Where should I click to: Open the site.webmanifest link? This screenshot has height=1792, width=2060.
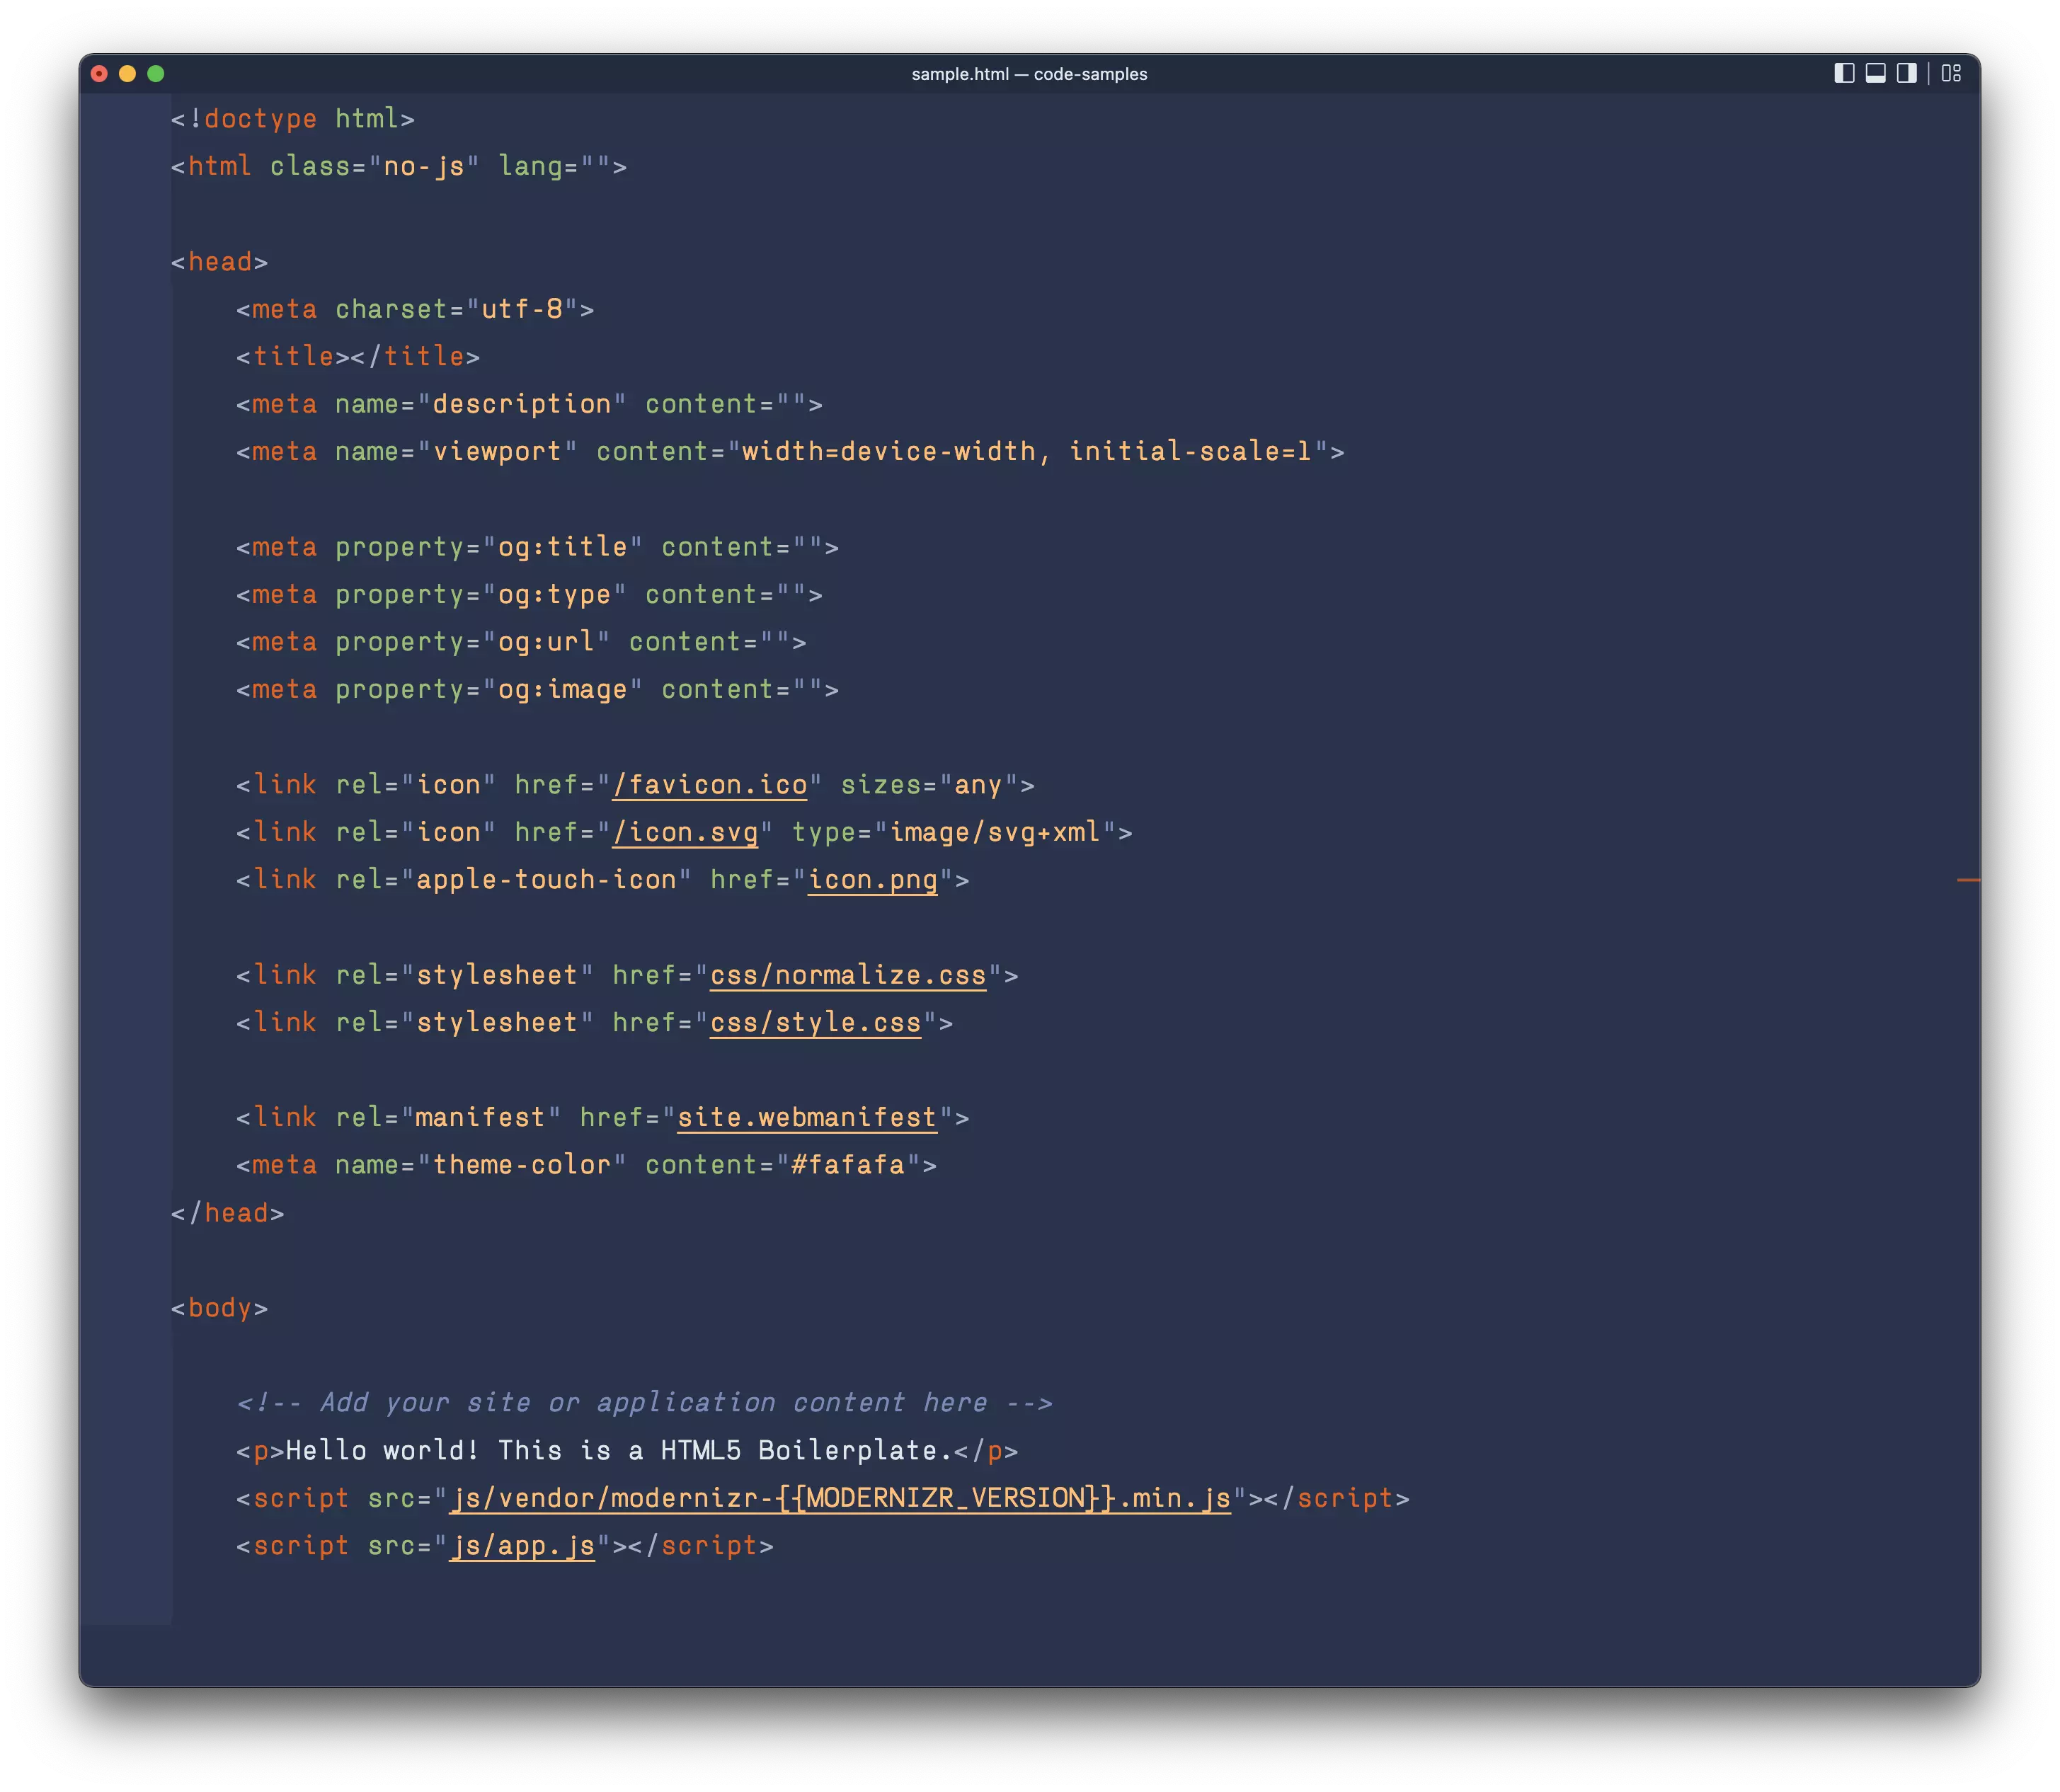pyautogui.click(x=807, y=1118)
